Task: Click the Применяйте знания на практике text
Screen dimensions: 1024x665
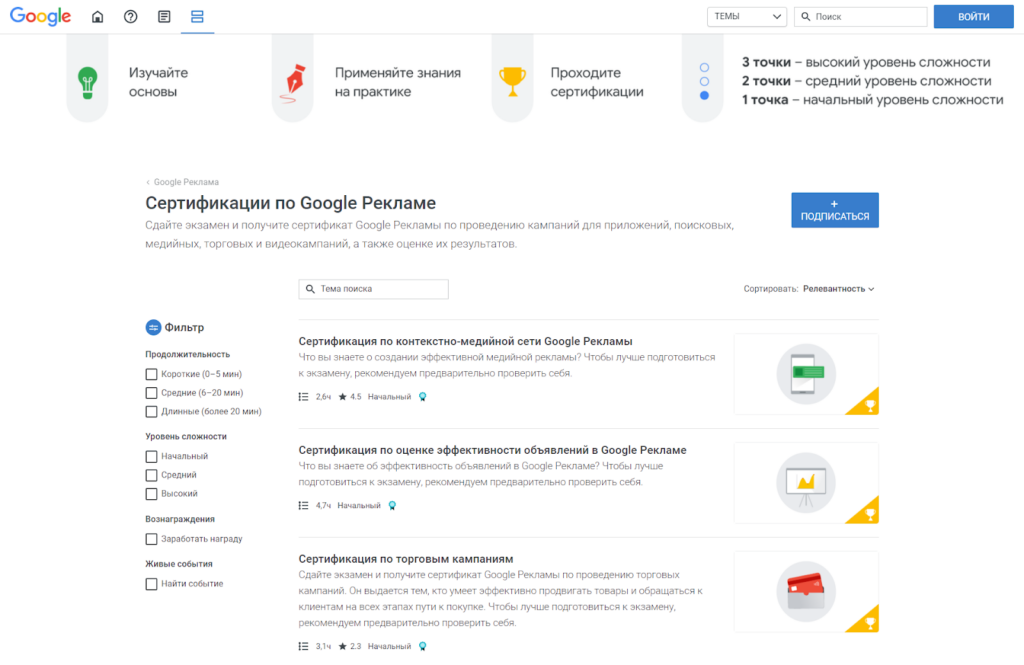Action: pyautogui.click(x=398, y=82)
